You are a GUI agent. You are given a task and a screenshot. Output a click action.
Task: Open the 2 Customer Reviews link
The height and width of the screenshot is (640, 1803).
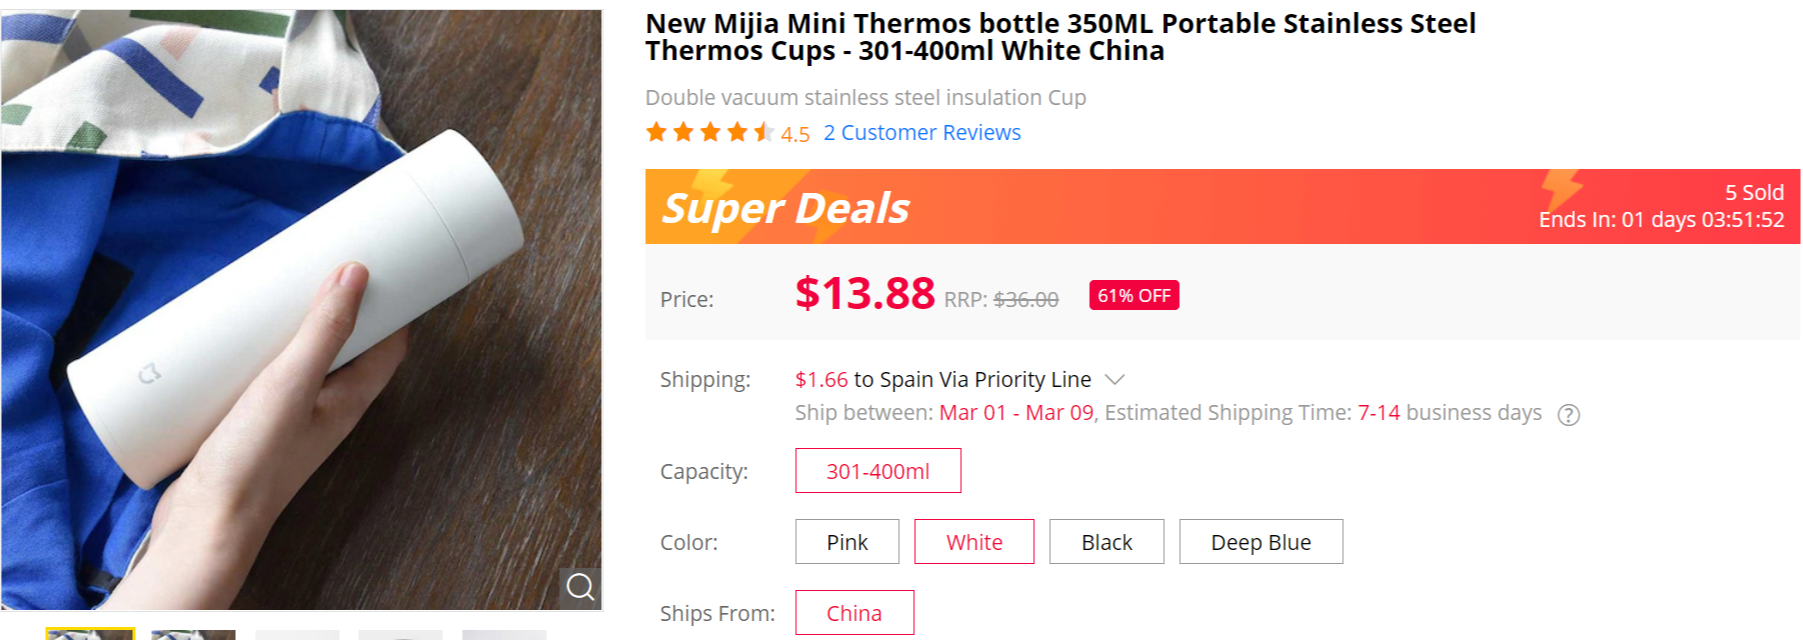[x=921, y=132]
